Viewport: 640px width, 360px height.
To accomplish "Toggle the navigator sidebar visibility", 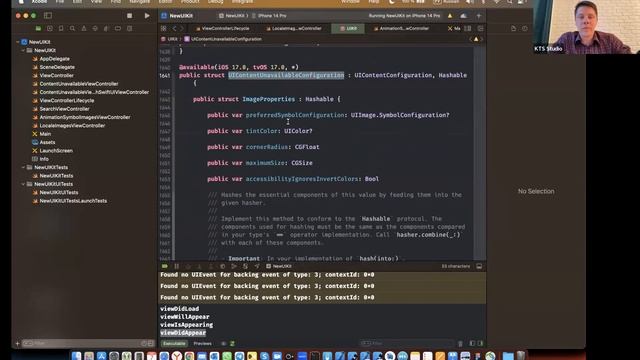I will pos(48,16).
